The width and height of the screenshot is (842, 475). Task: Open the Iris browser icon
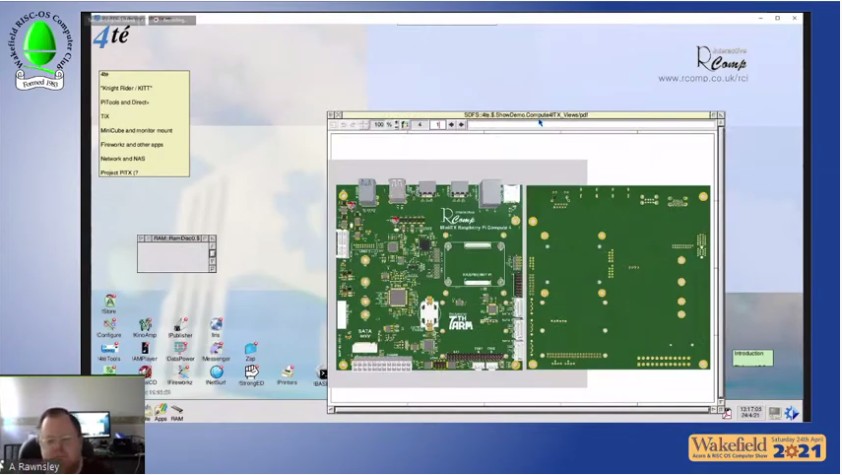[x=216, y=327]
